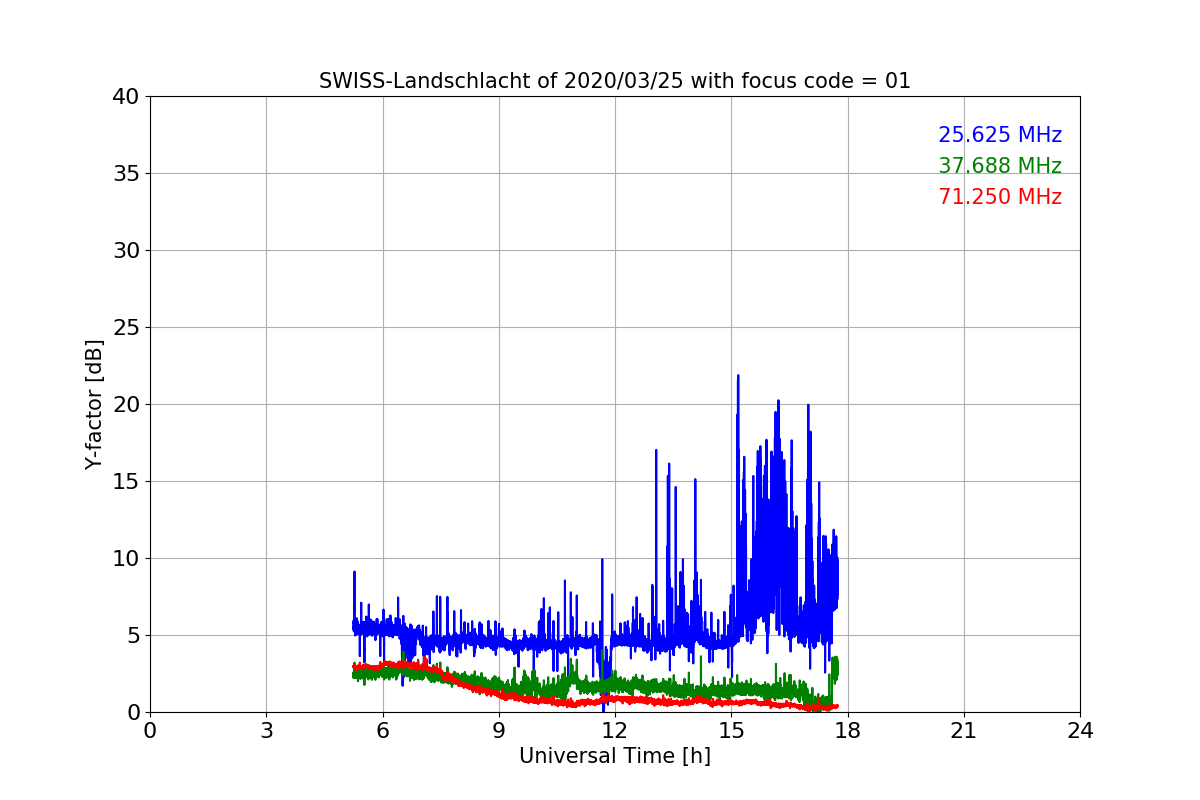Click the y-axis tick label 30

(x=125, y=251)
